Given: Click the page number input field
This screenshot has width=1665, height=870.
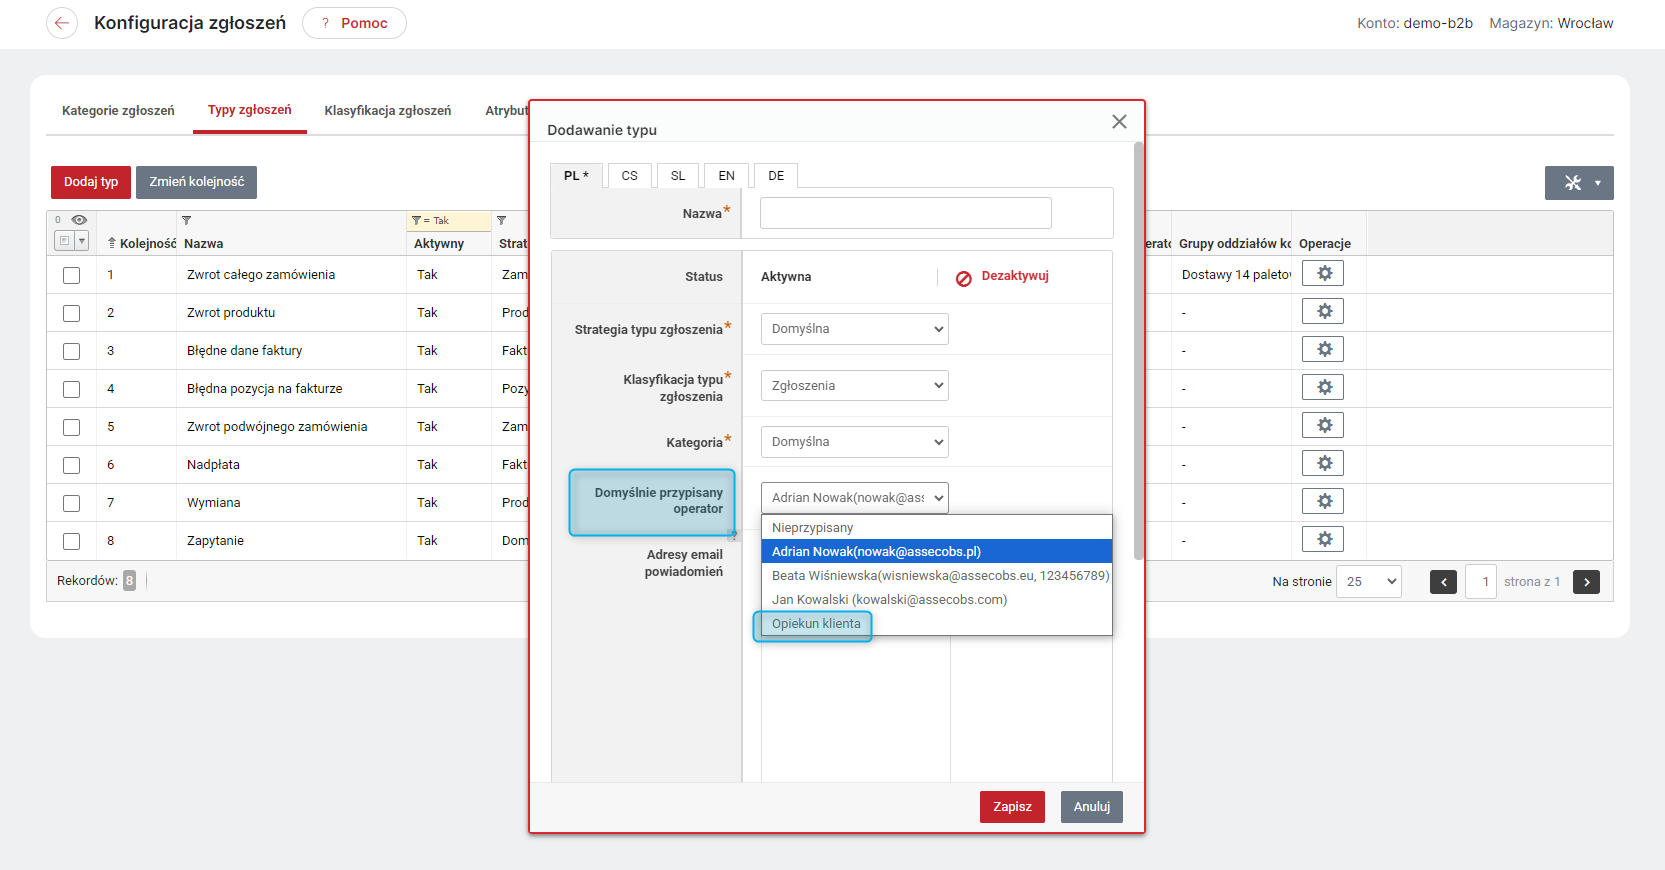Looking at the screenshot, I should pos(1481,582).
